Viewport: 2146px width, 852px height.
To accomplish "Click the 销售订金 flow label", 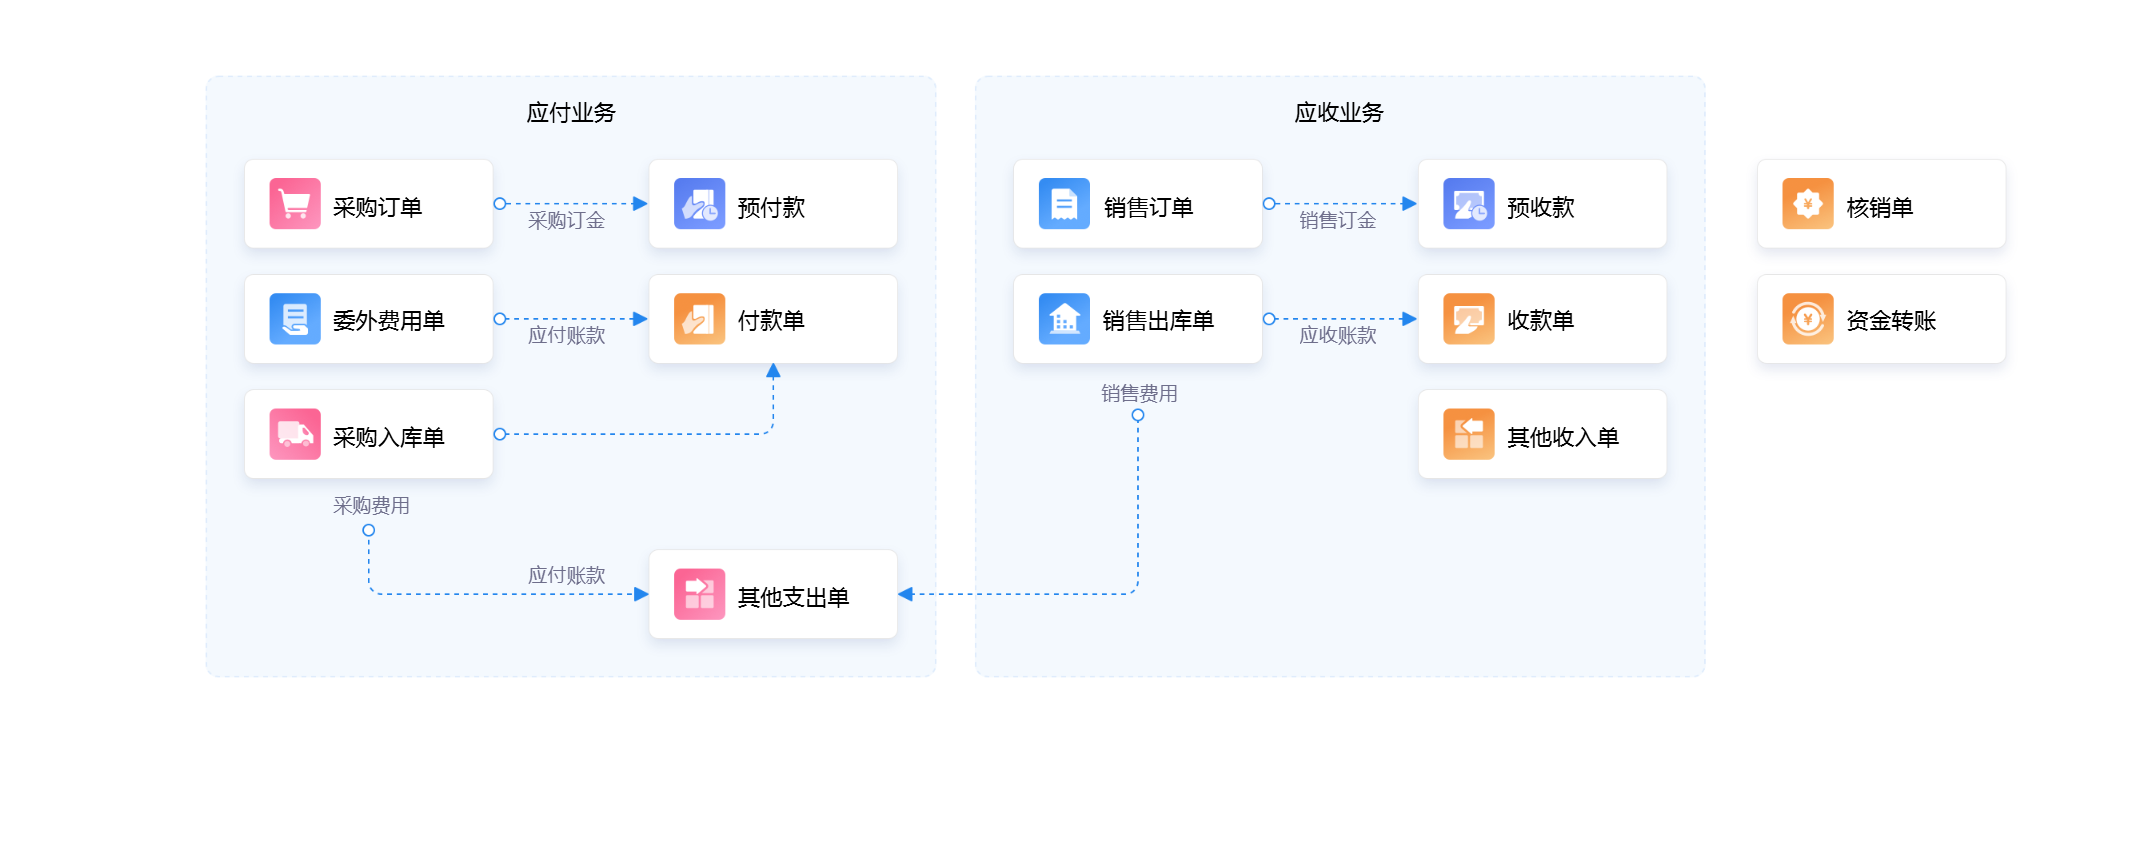I will coord(1338,221).
